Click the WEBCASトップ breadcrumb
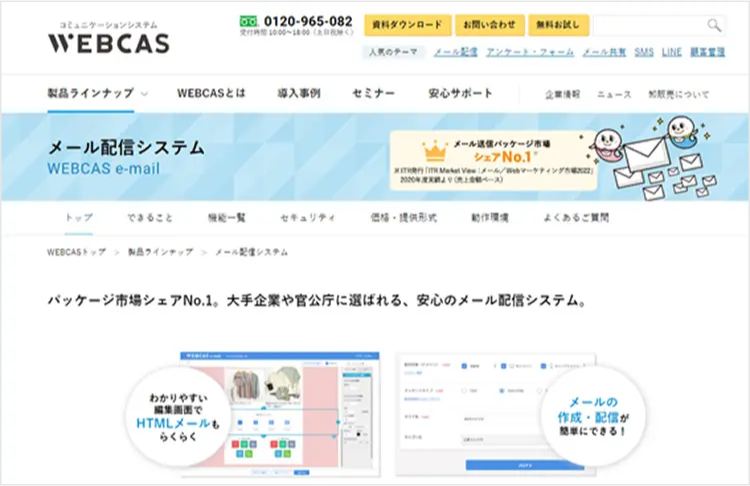This screenshot has width=750, height=486. (x=77, y=252)
